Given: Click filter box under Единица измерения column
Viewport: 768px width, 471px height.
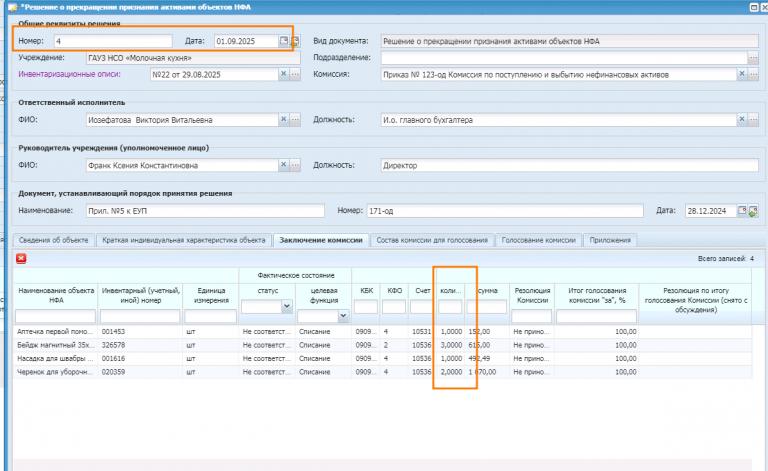Looking at the screenshot, I should pos(211,316).
